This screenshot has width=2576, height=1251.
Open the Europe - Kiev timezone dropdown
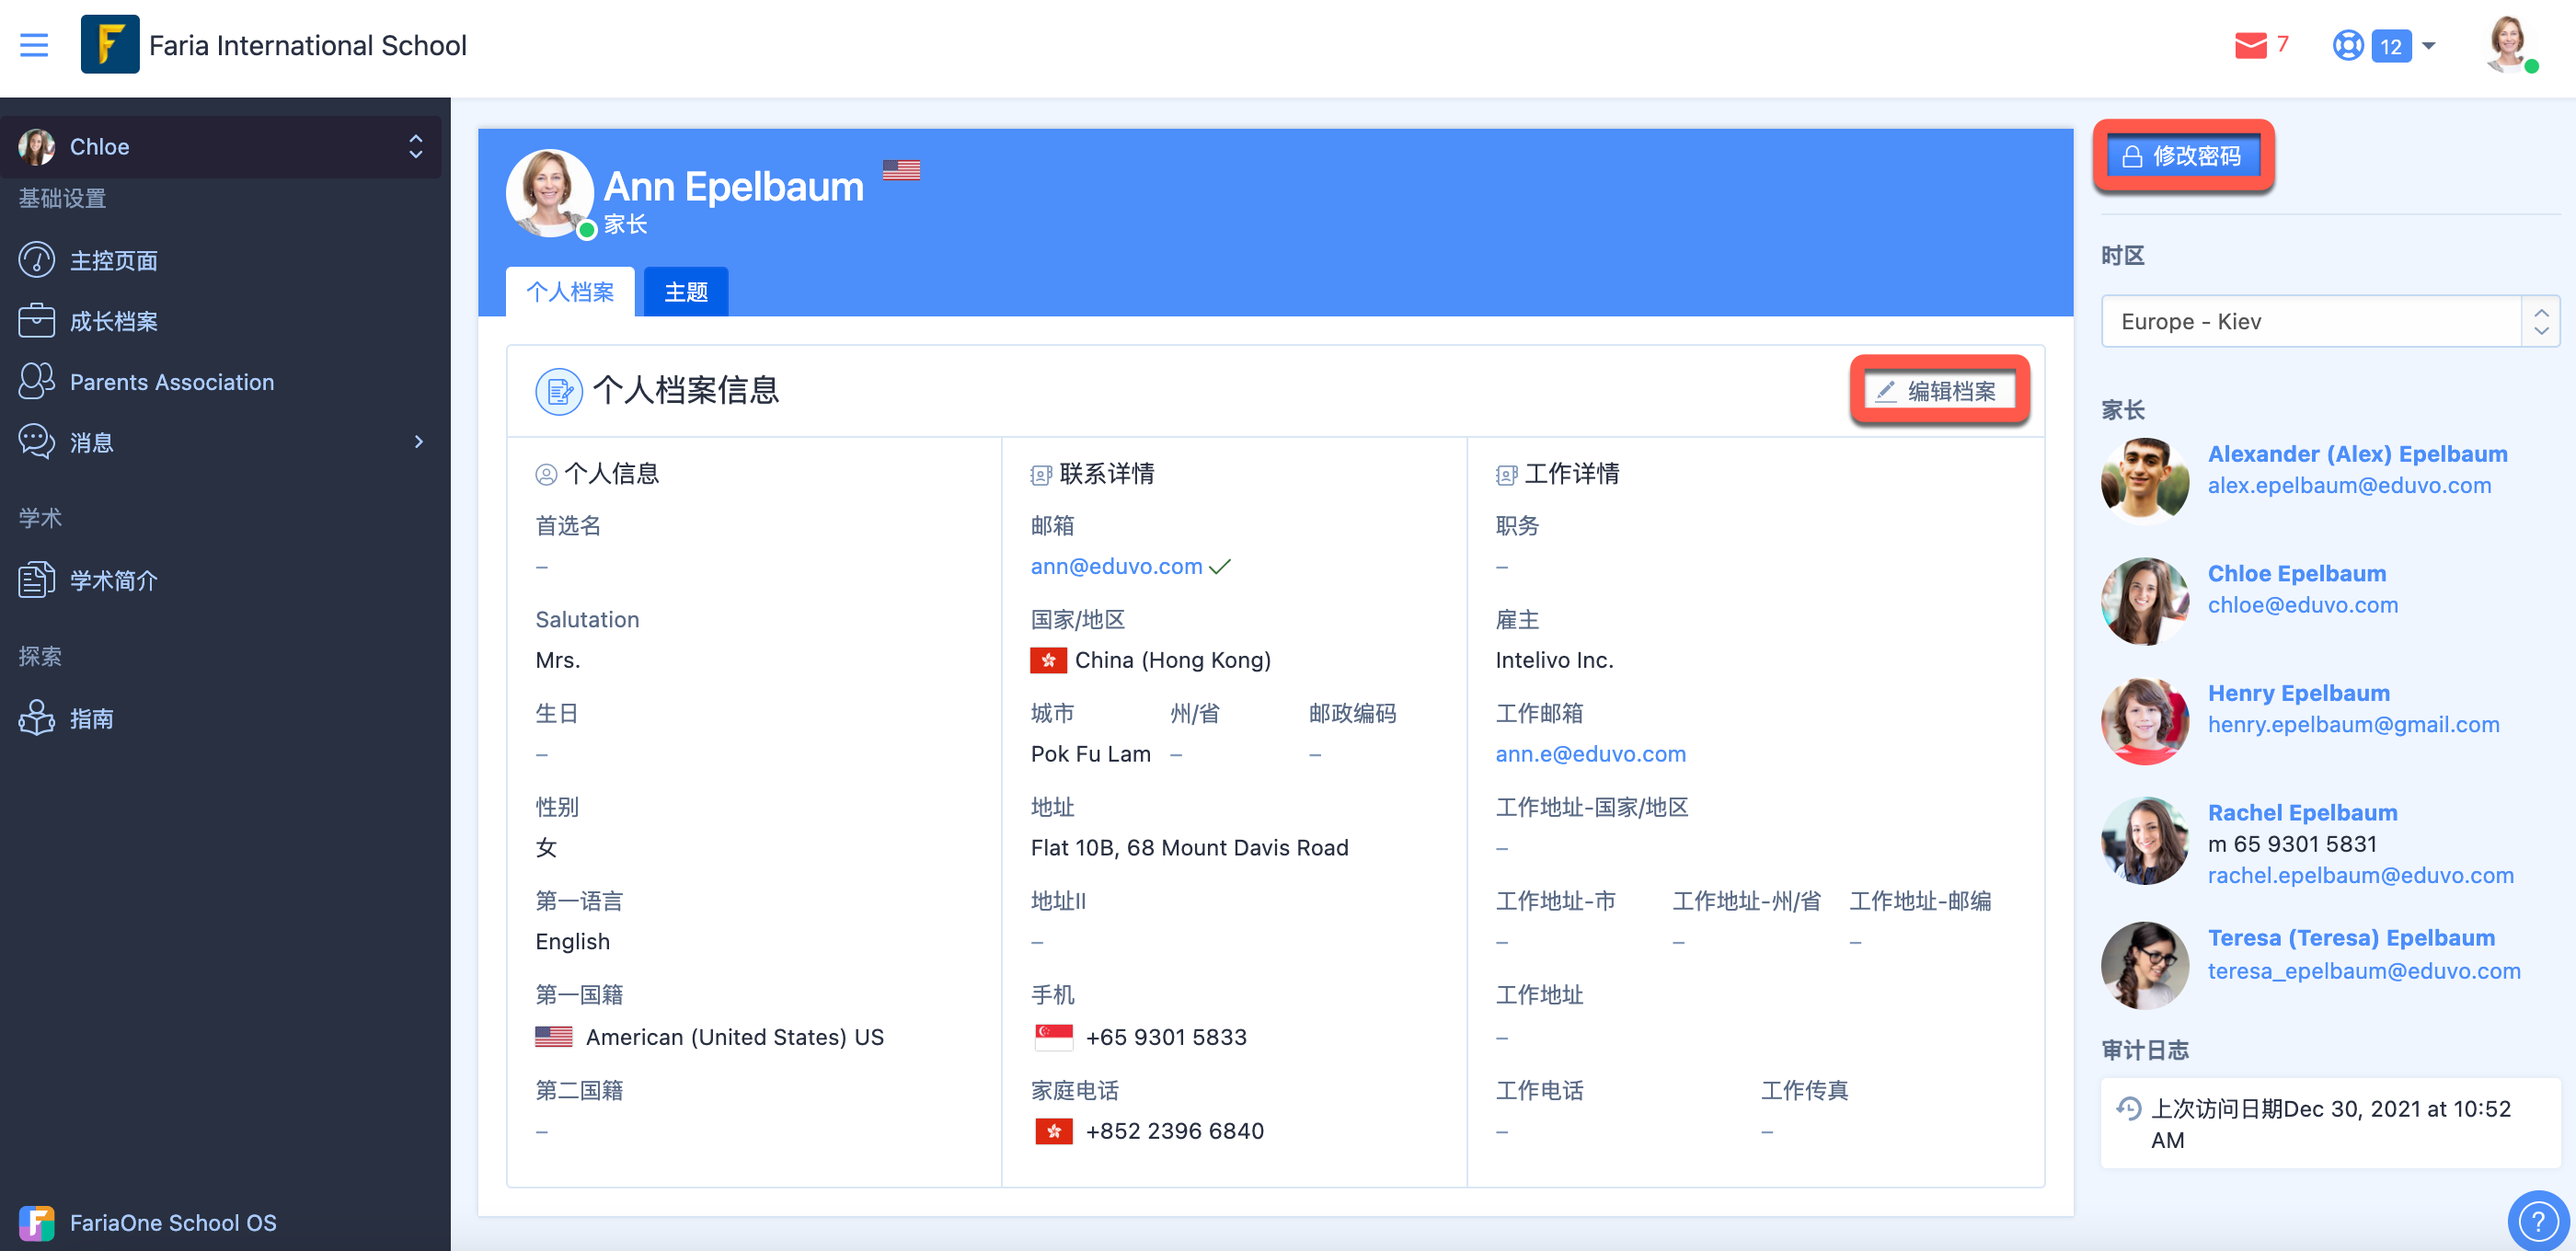pyautogui.click(x=2330, y=321)
